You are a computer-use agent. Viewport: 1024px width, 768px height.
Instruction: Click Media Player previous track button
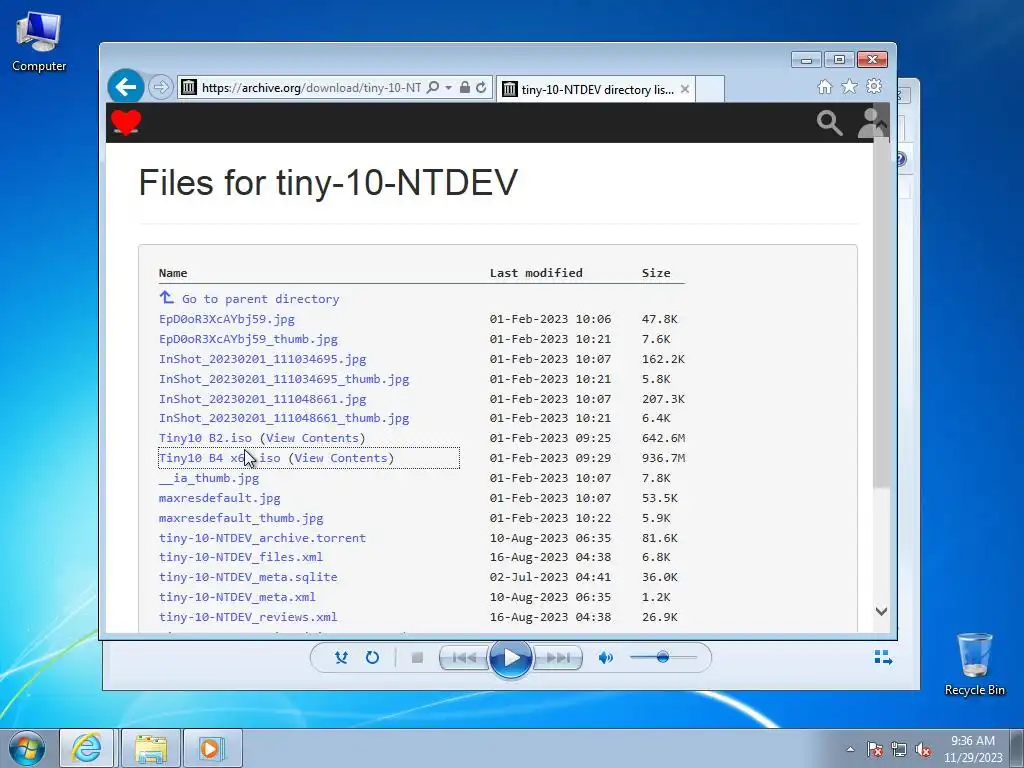pos(464,658)
